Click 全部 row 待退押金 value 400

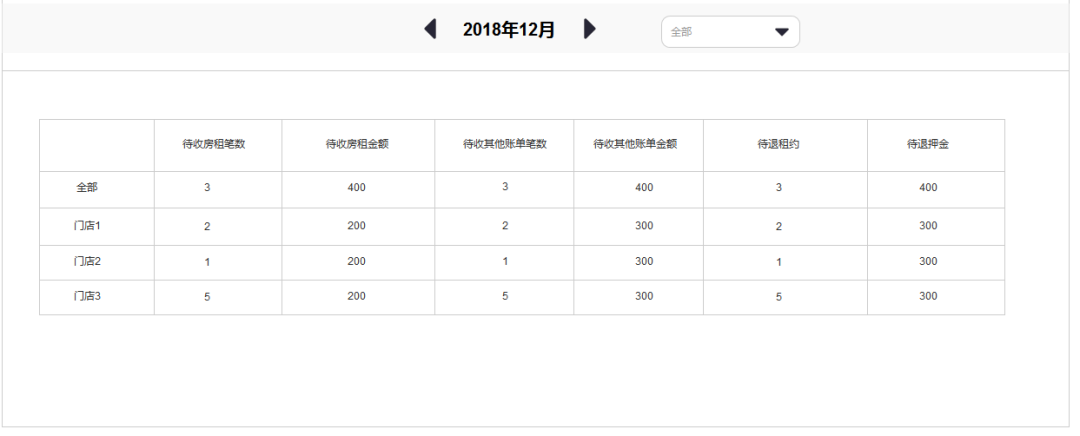point(928,187)
